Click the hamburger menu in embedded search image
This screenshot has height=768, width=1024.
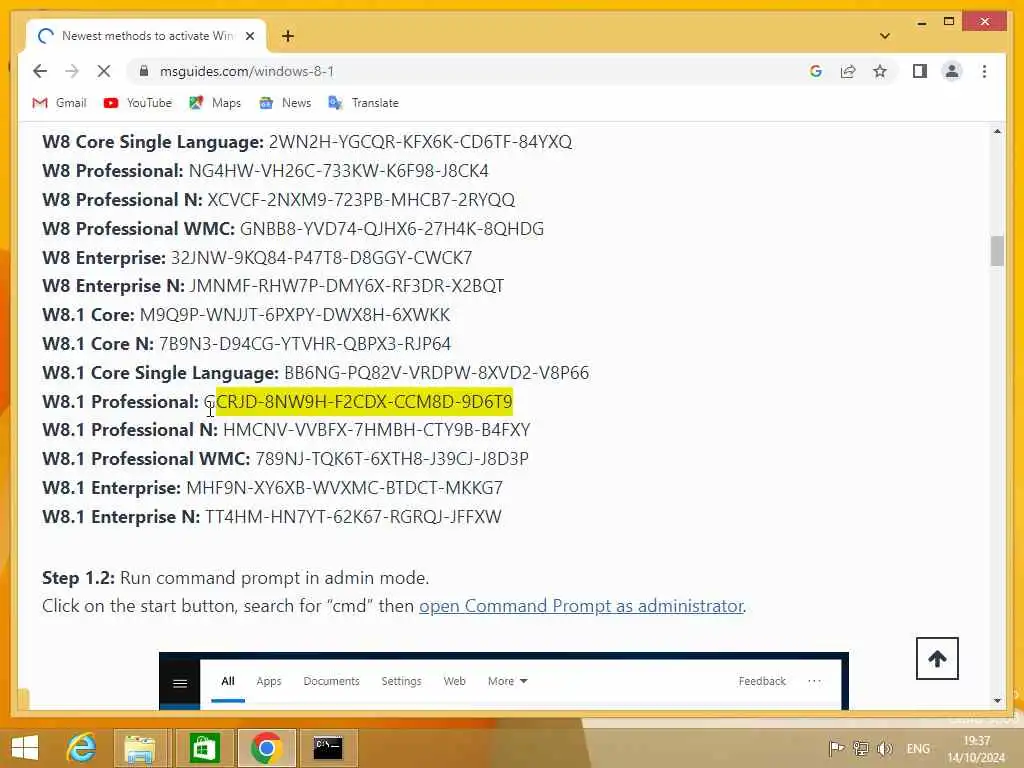click(x=180, y=683)
